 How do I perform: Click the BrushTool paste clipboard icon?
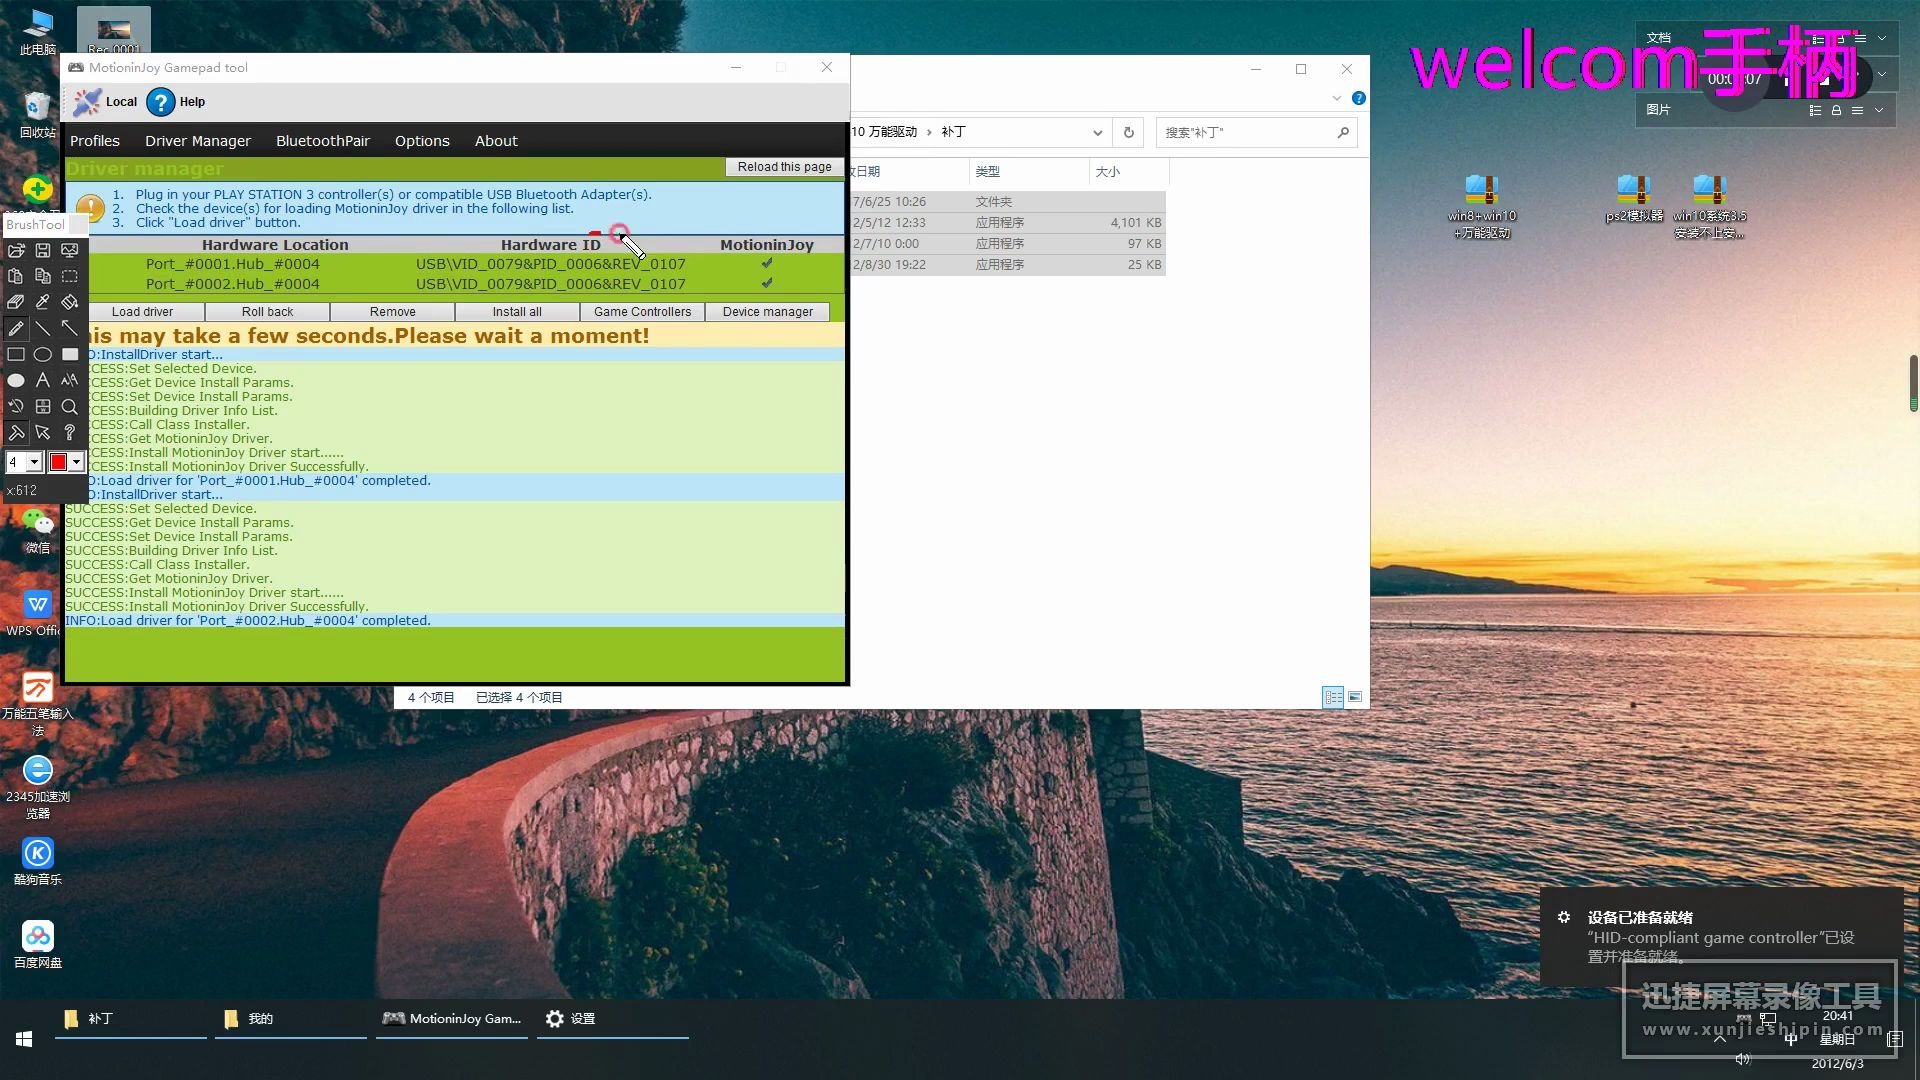16,276
